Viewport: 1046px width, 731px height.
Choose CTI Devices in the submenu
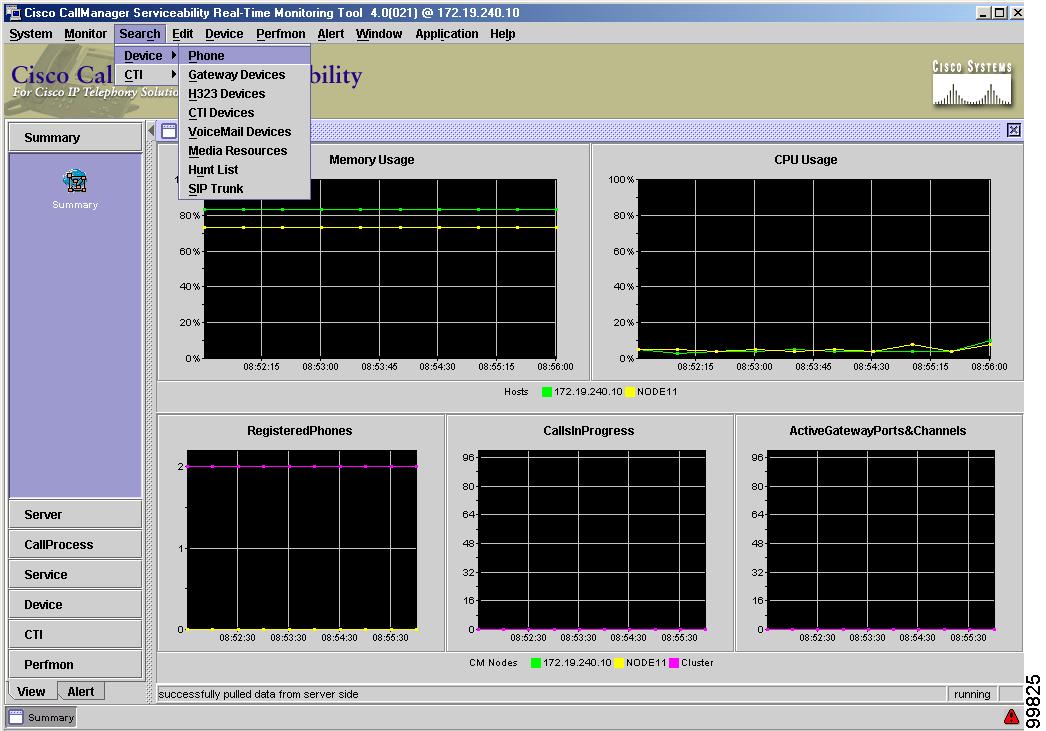click(245, 113)
